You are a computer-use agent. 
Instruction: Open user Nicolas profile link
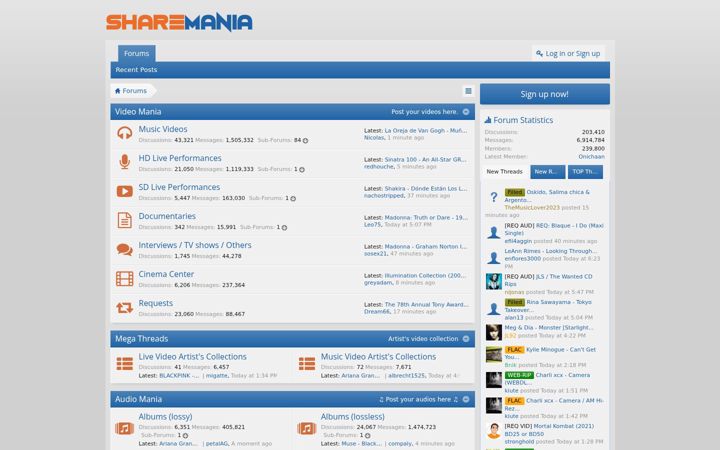click(374, 138)
